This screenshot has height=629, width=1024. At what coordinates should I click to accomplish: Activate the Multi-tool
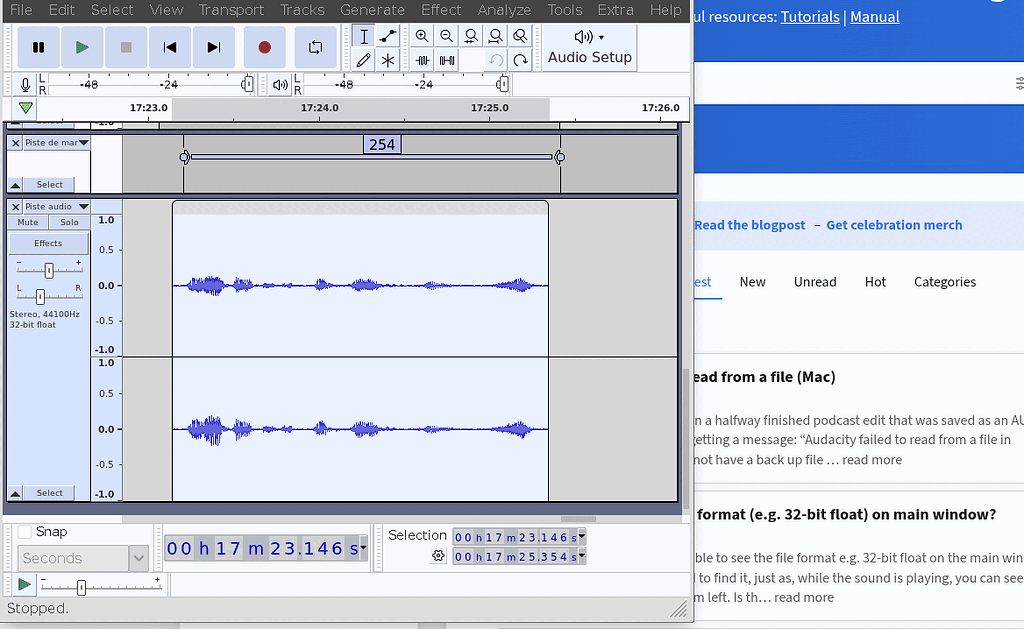point(388,60)
